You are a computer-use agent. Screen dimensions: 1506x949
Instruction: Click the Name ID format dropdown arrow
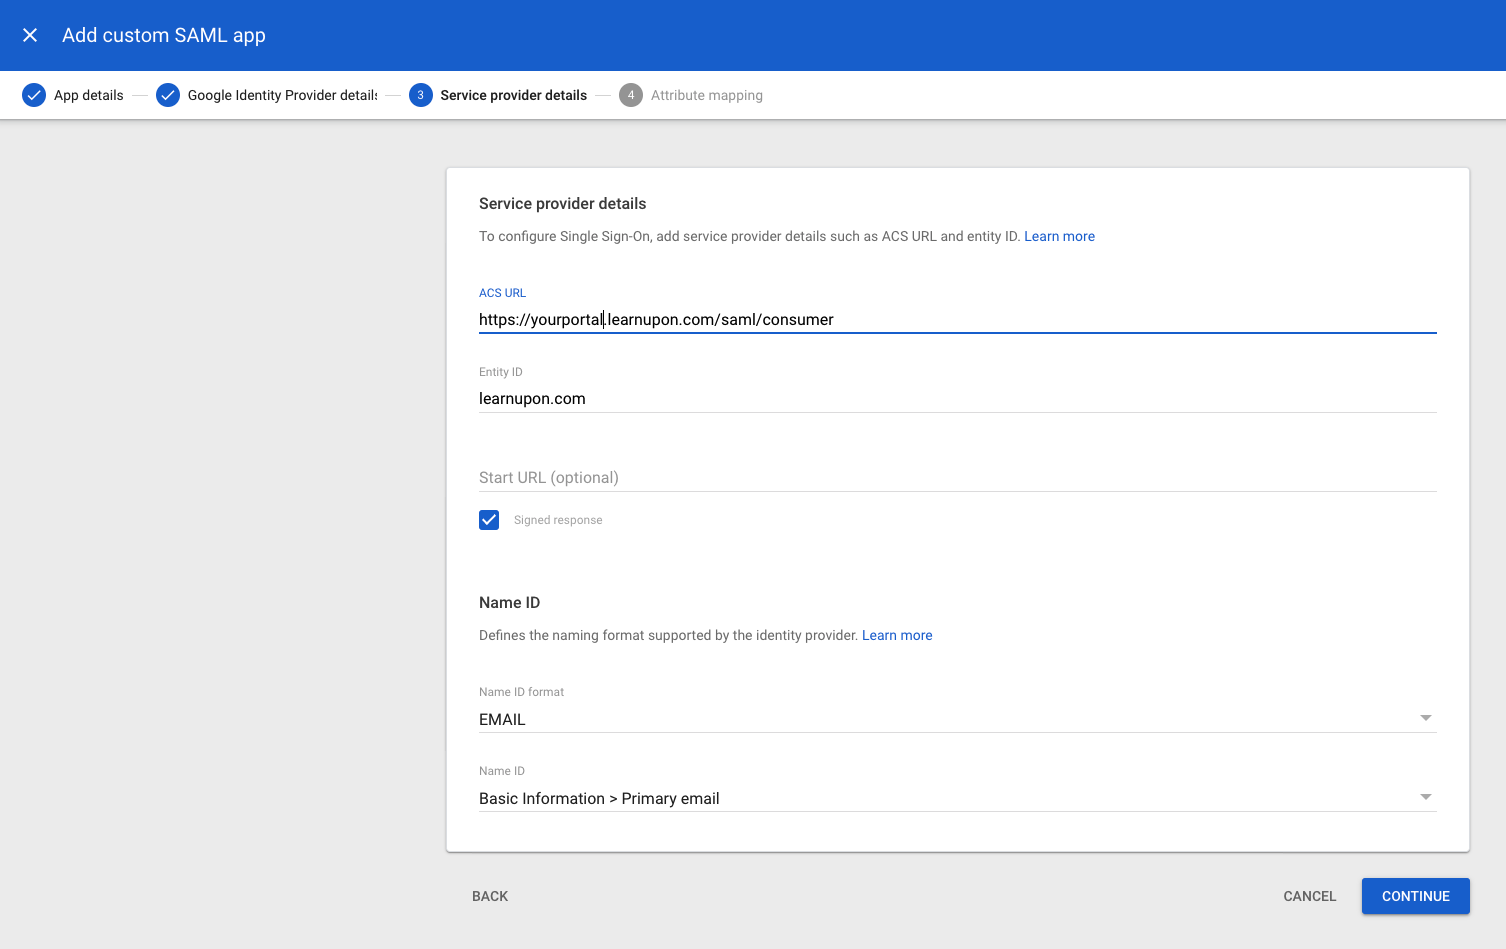pos(1426,718)
